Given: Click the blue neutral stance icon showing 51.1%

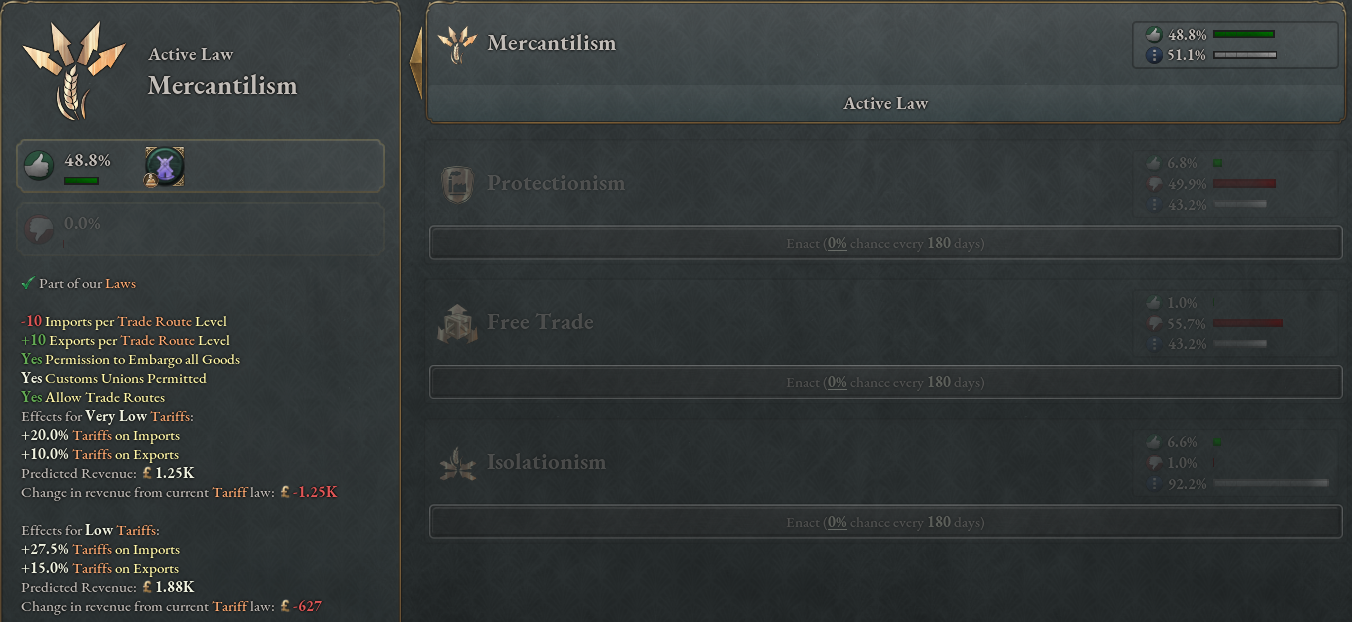Looking at the screenshot, I should (x=1155, y=55).
